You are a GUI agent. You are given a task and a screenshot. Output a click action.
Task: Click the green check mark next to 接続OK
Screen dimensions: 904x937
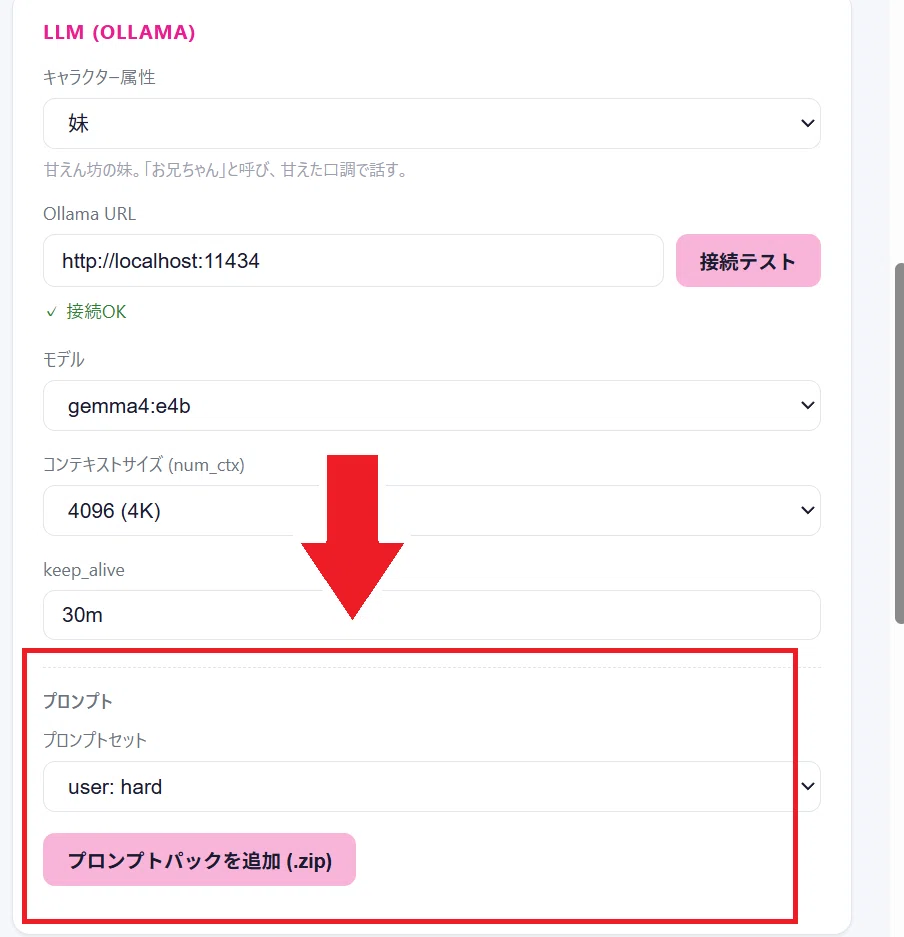point(51,312)
